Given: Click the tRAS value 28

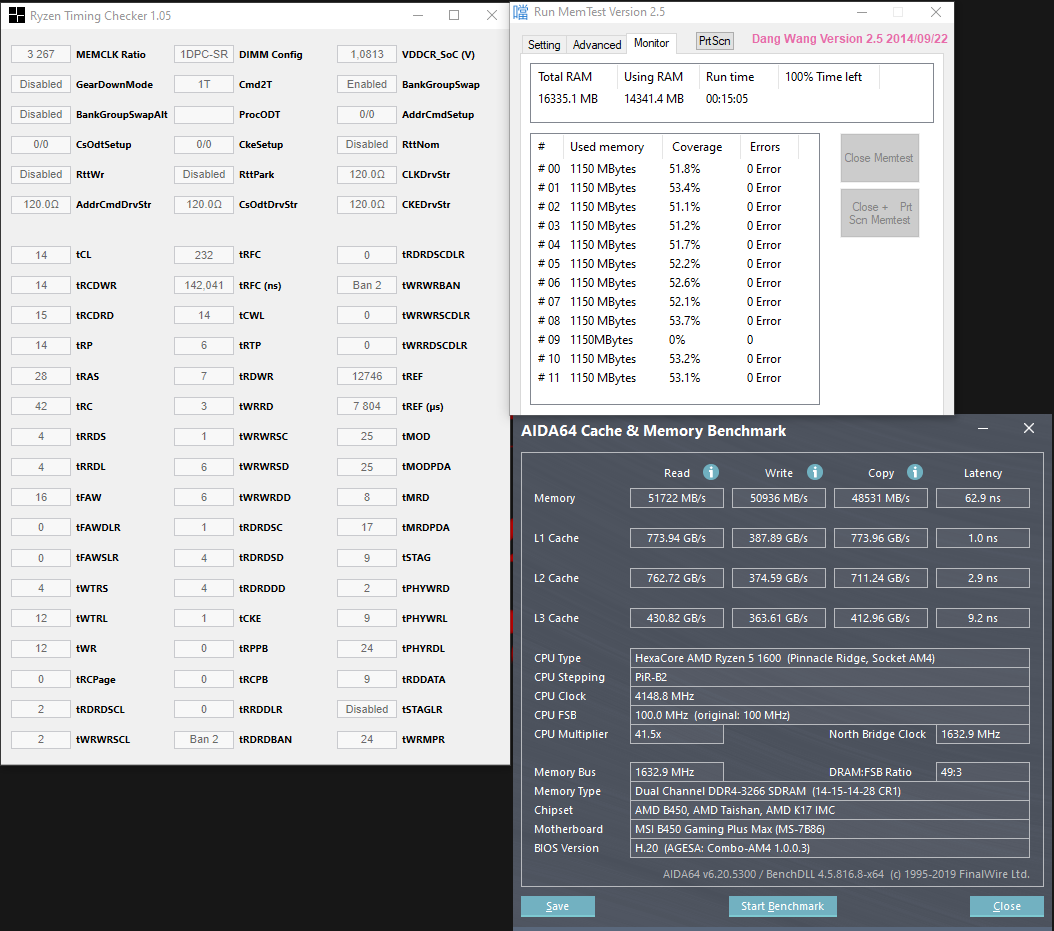Looking at the screenshot, I should (41, 376).
